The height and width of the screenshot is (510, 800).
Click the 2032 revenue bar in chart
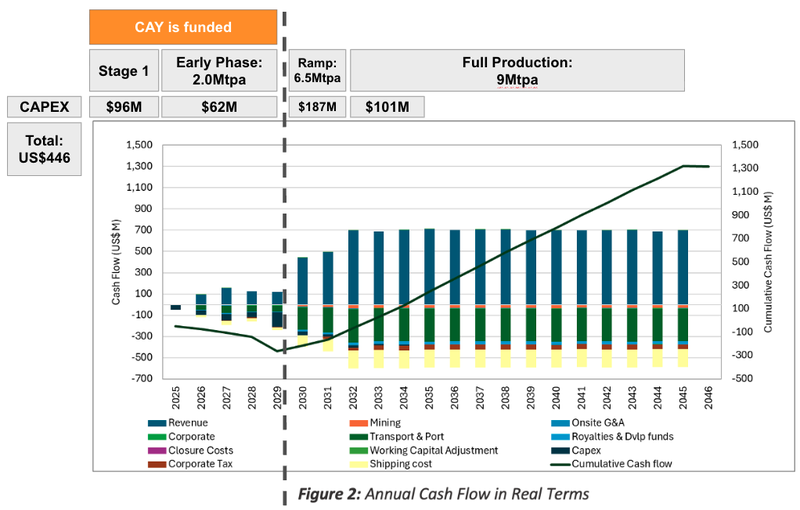[353, 267]
